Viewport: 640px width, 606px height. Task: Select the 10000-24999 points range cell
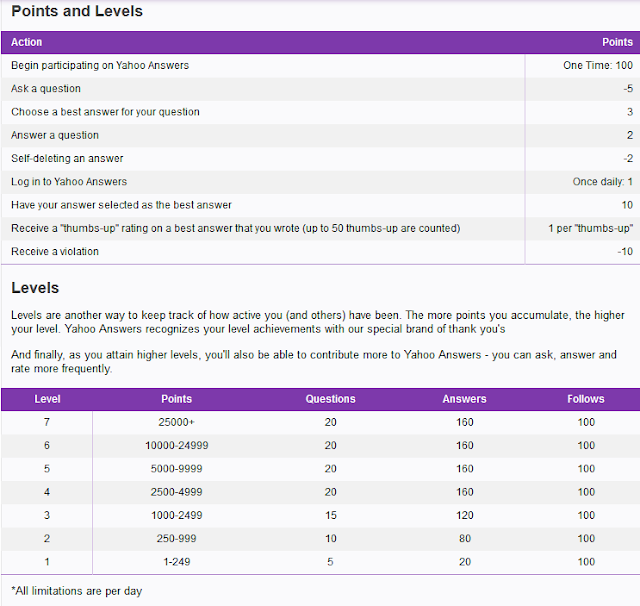point(176,446)
